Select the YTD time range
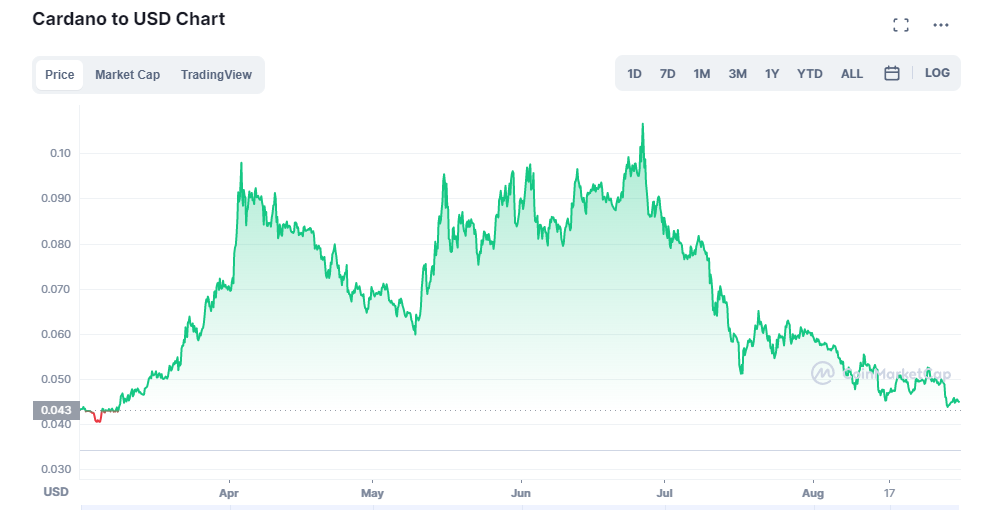Image resolution: width=987 pixels, height=510 pixels. pos(809,74)
